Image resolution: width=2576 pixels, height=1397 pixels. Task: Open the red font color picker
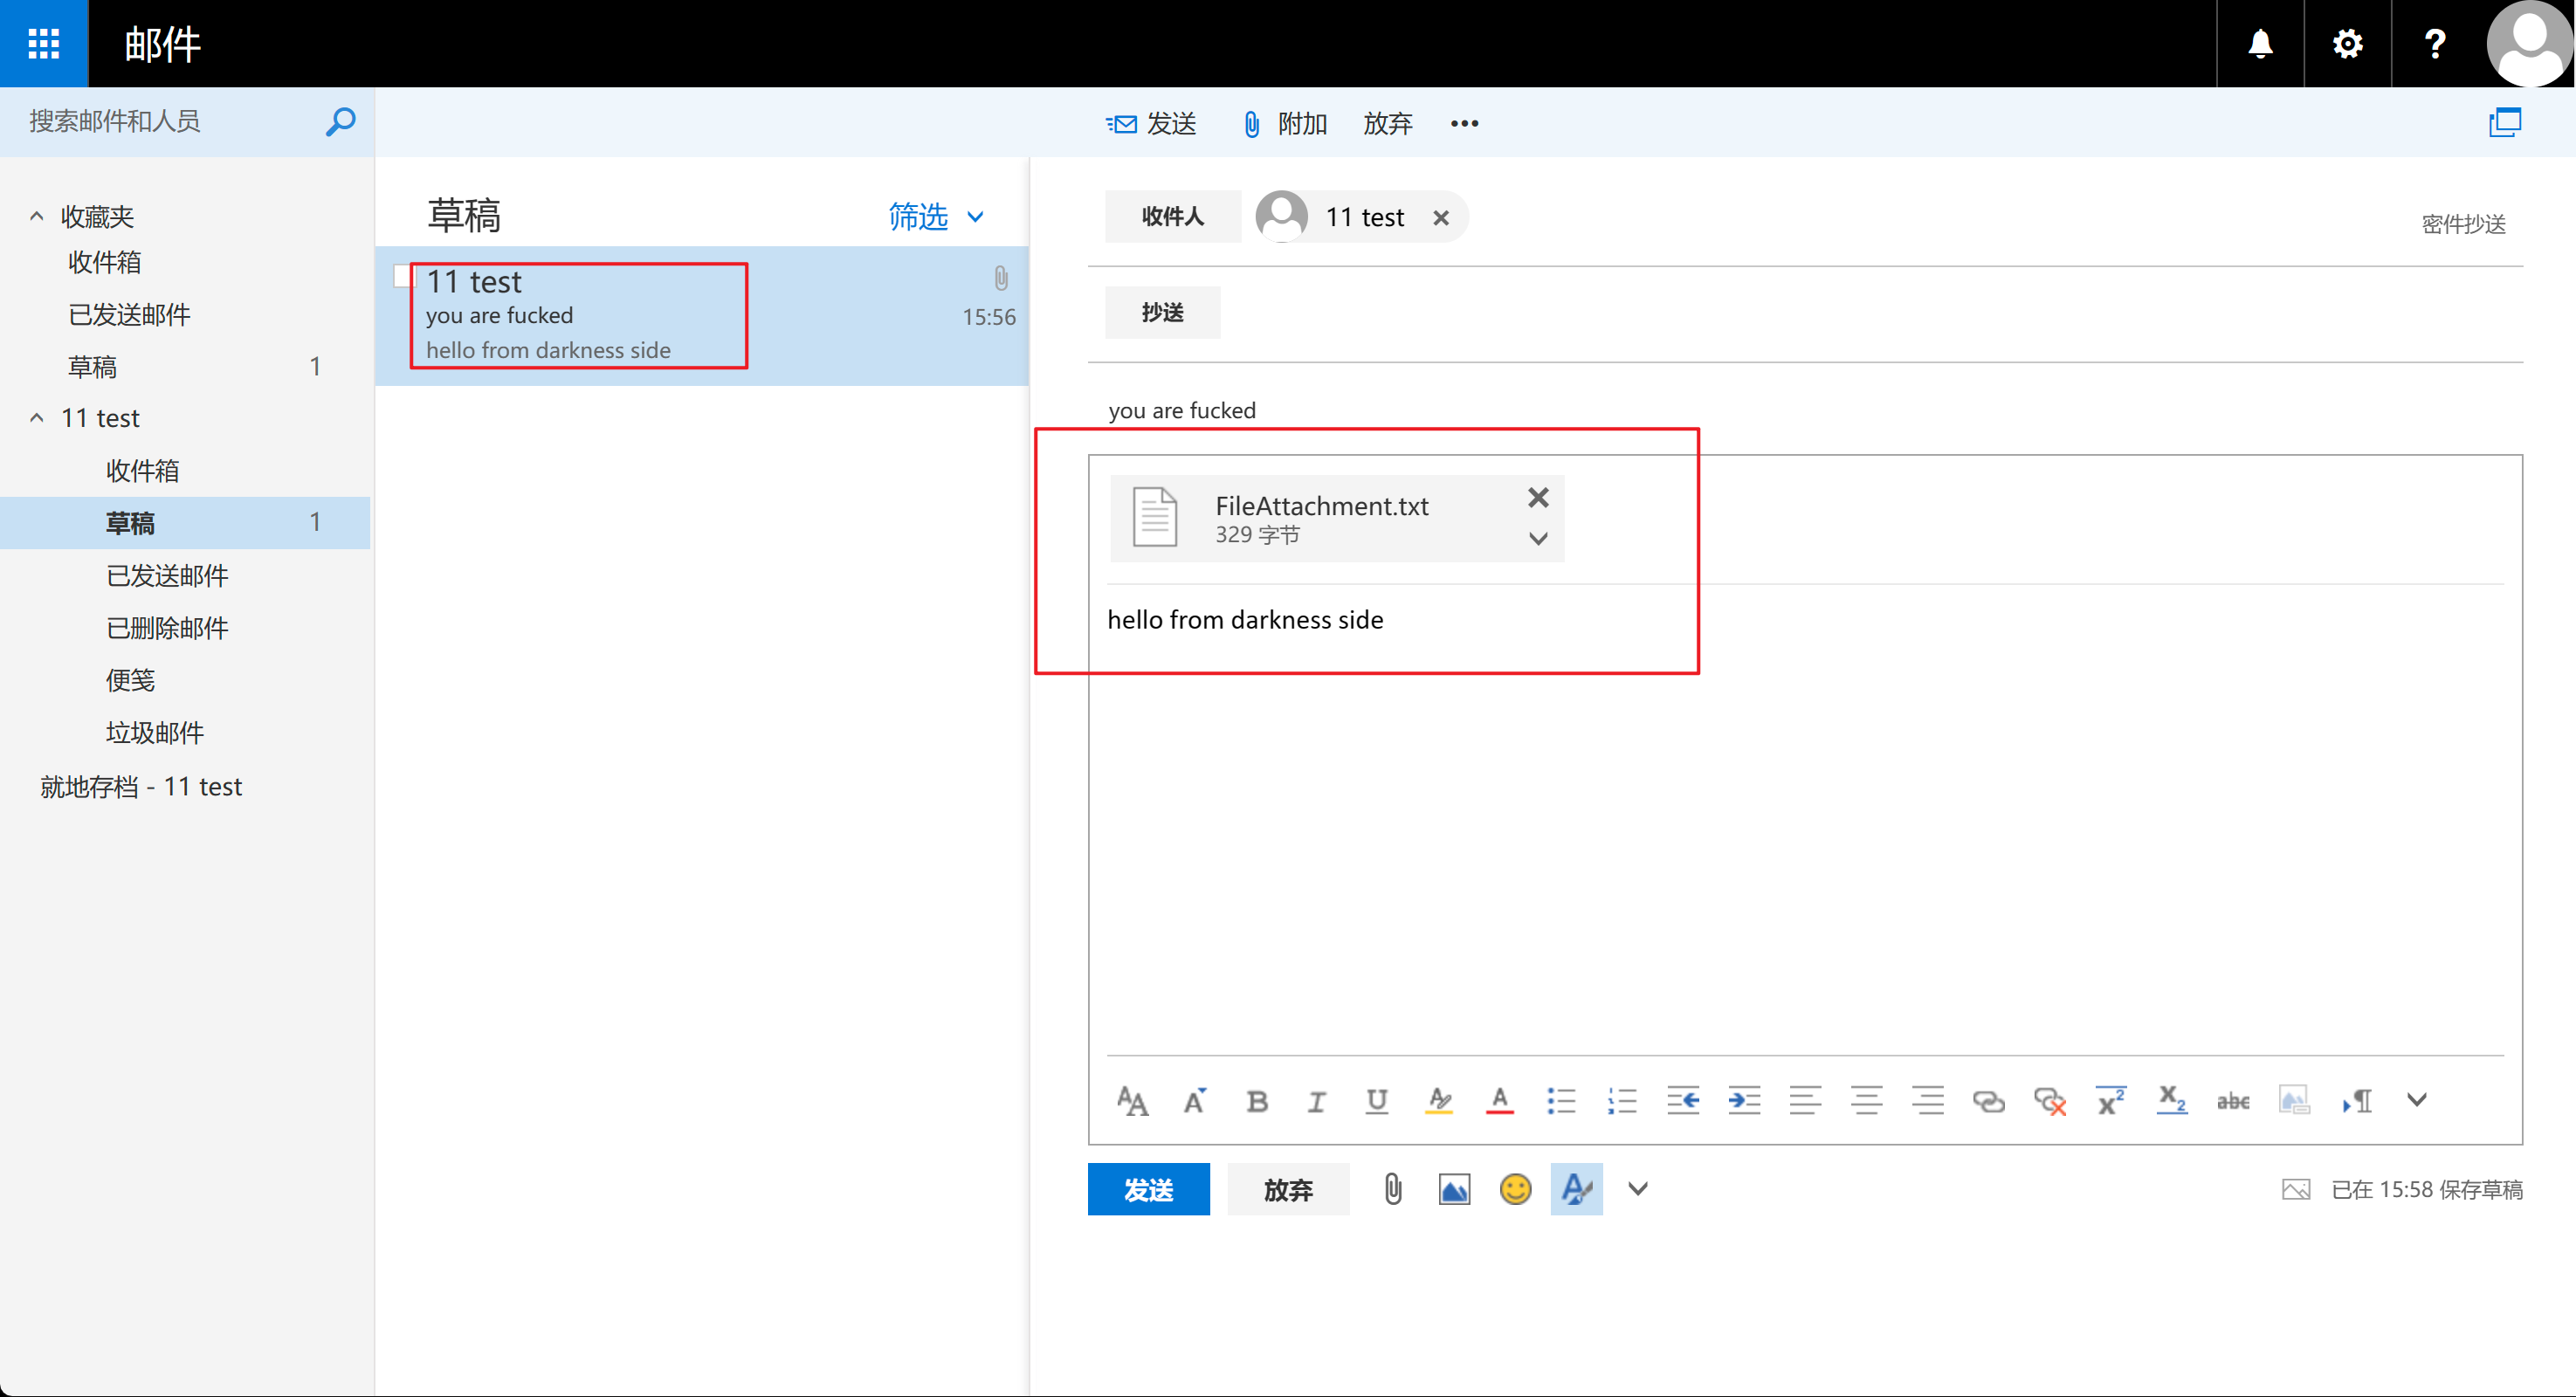[x=1499, y=1101]
